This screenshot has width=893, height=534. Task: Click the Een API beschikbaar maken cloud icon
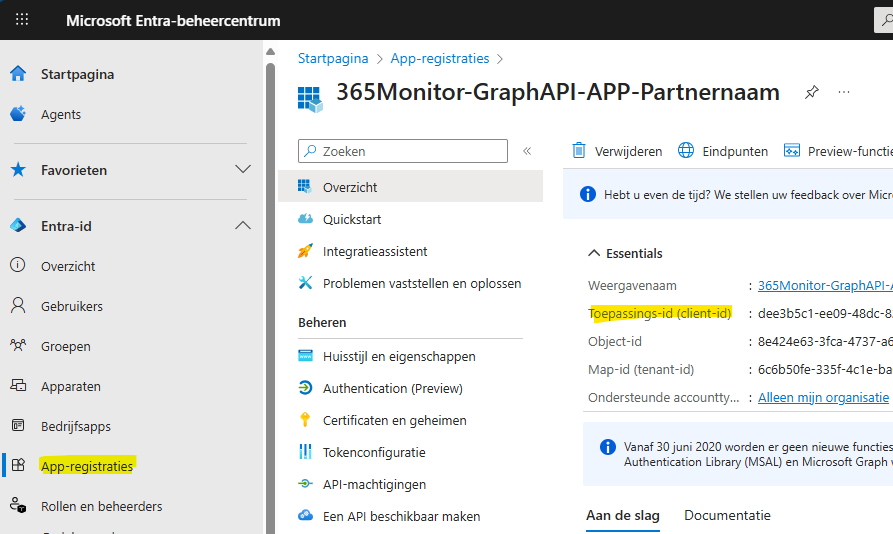pos(306,515)
